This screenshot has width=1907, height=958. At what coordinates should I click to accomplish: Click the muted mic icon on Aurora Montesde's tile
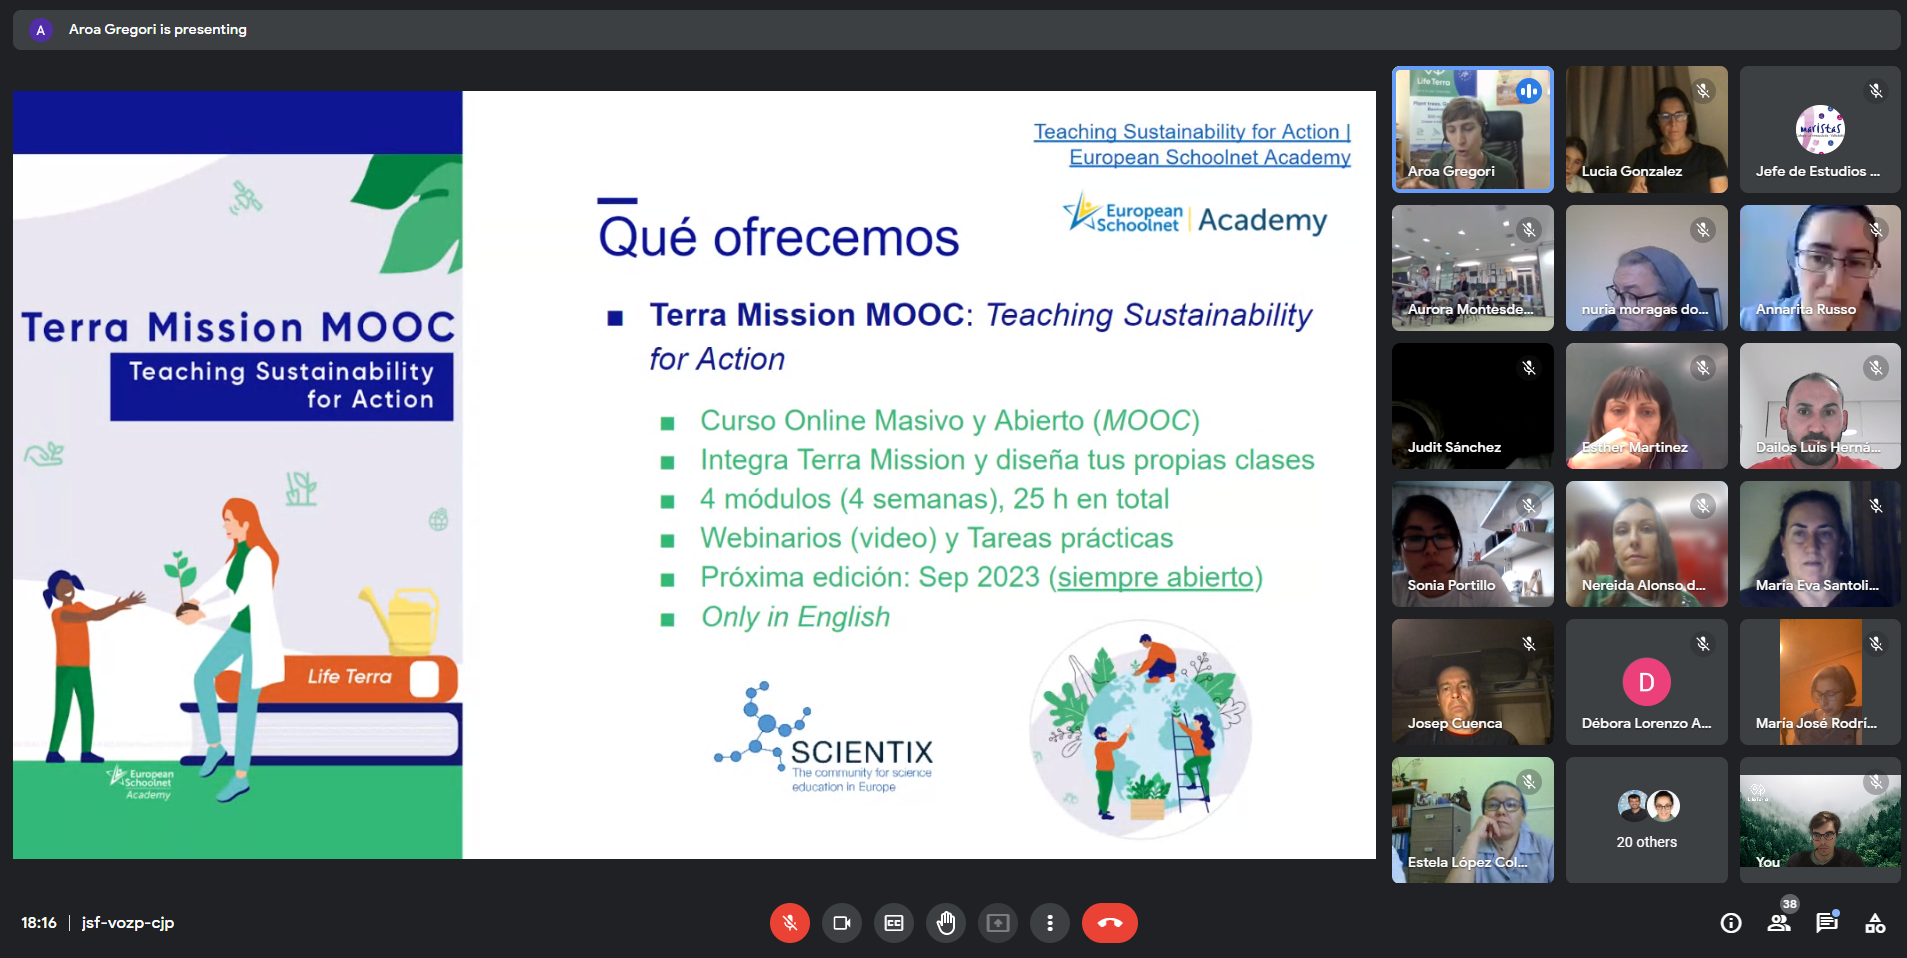pos(1528,230)
